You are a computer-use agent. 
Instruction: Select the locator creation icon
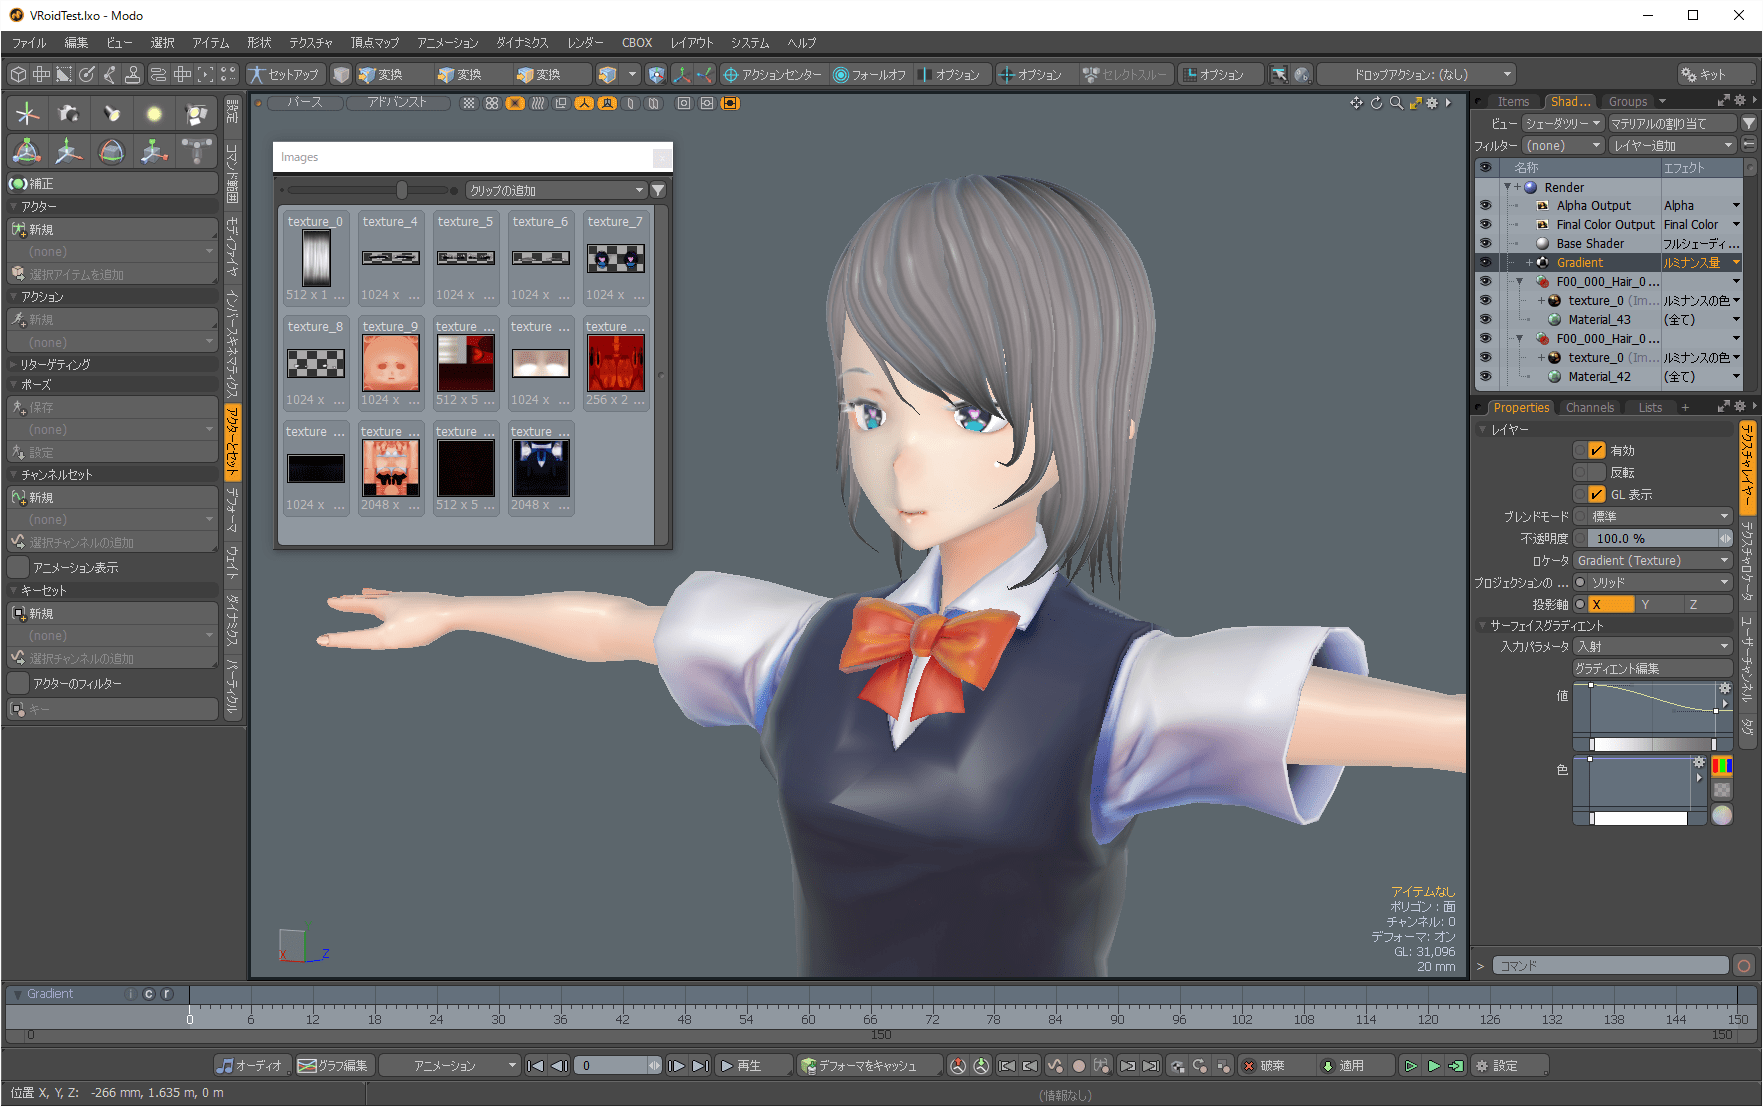coord(27,114)
